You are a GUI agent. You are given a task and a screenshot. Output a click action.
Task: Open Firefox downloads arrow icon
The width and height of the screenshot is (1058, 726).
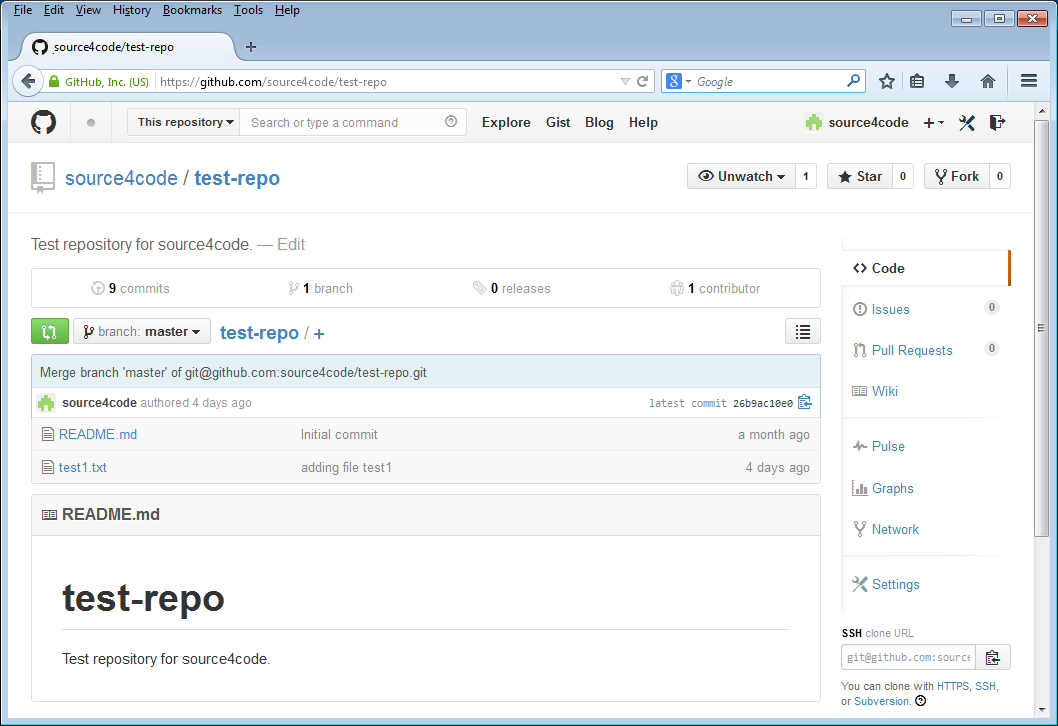click(x=951, y=82)
